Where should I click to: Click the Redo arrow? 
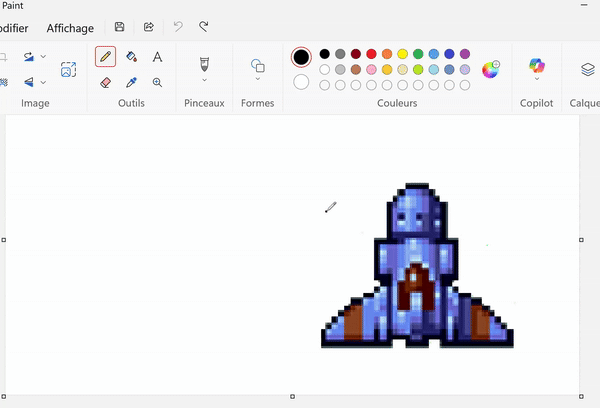(204, 27)
